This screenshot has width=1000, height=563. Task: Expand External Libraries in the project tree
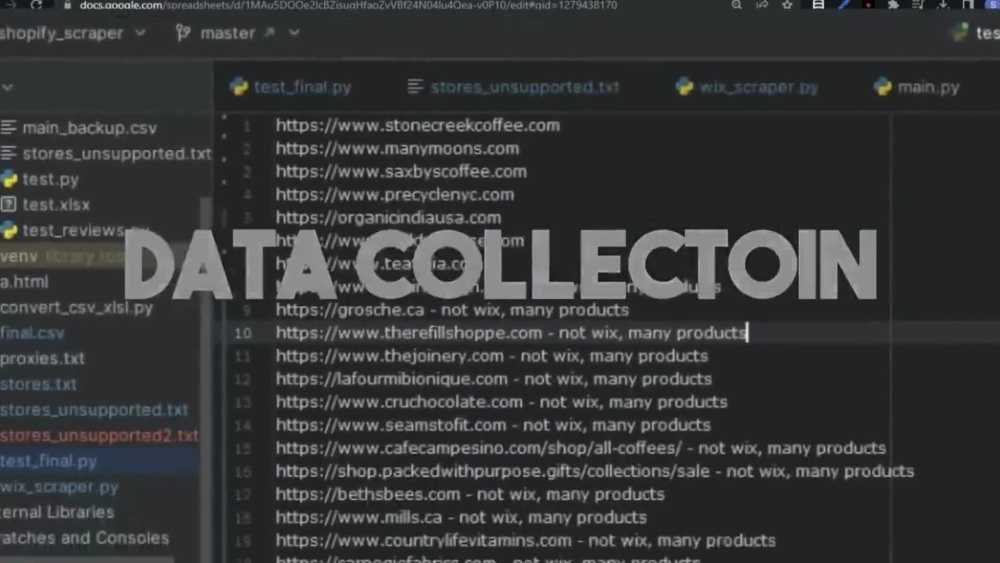click(57, 513)
